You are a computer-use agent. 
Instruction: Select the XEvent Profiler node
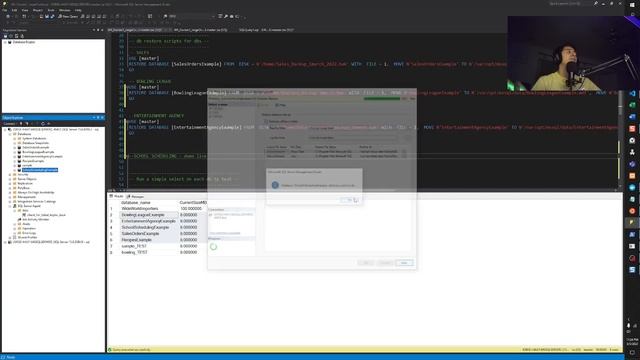click(27, 237)
